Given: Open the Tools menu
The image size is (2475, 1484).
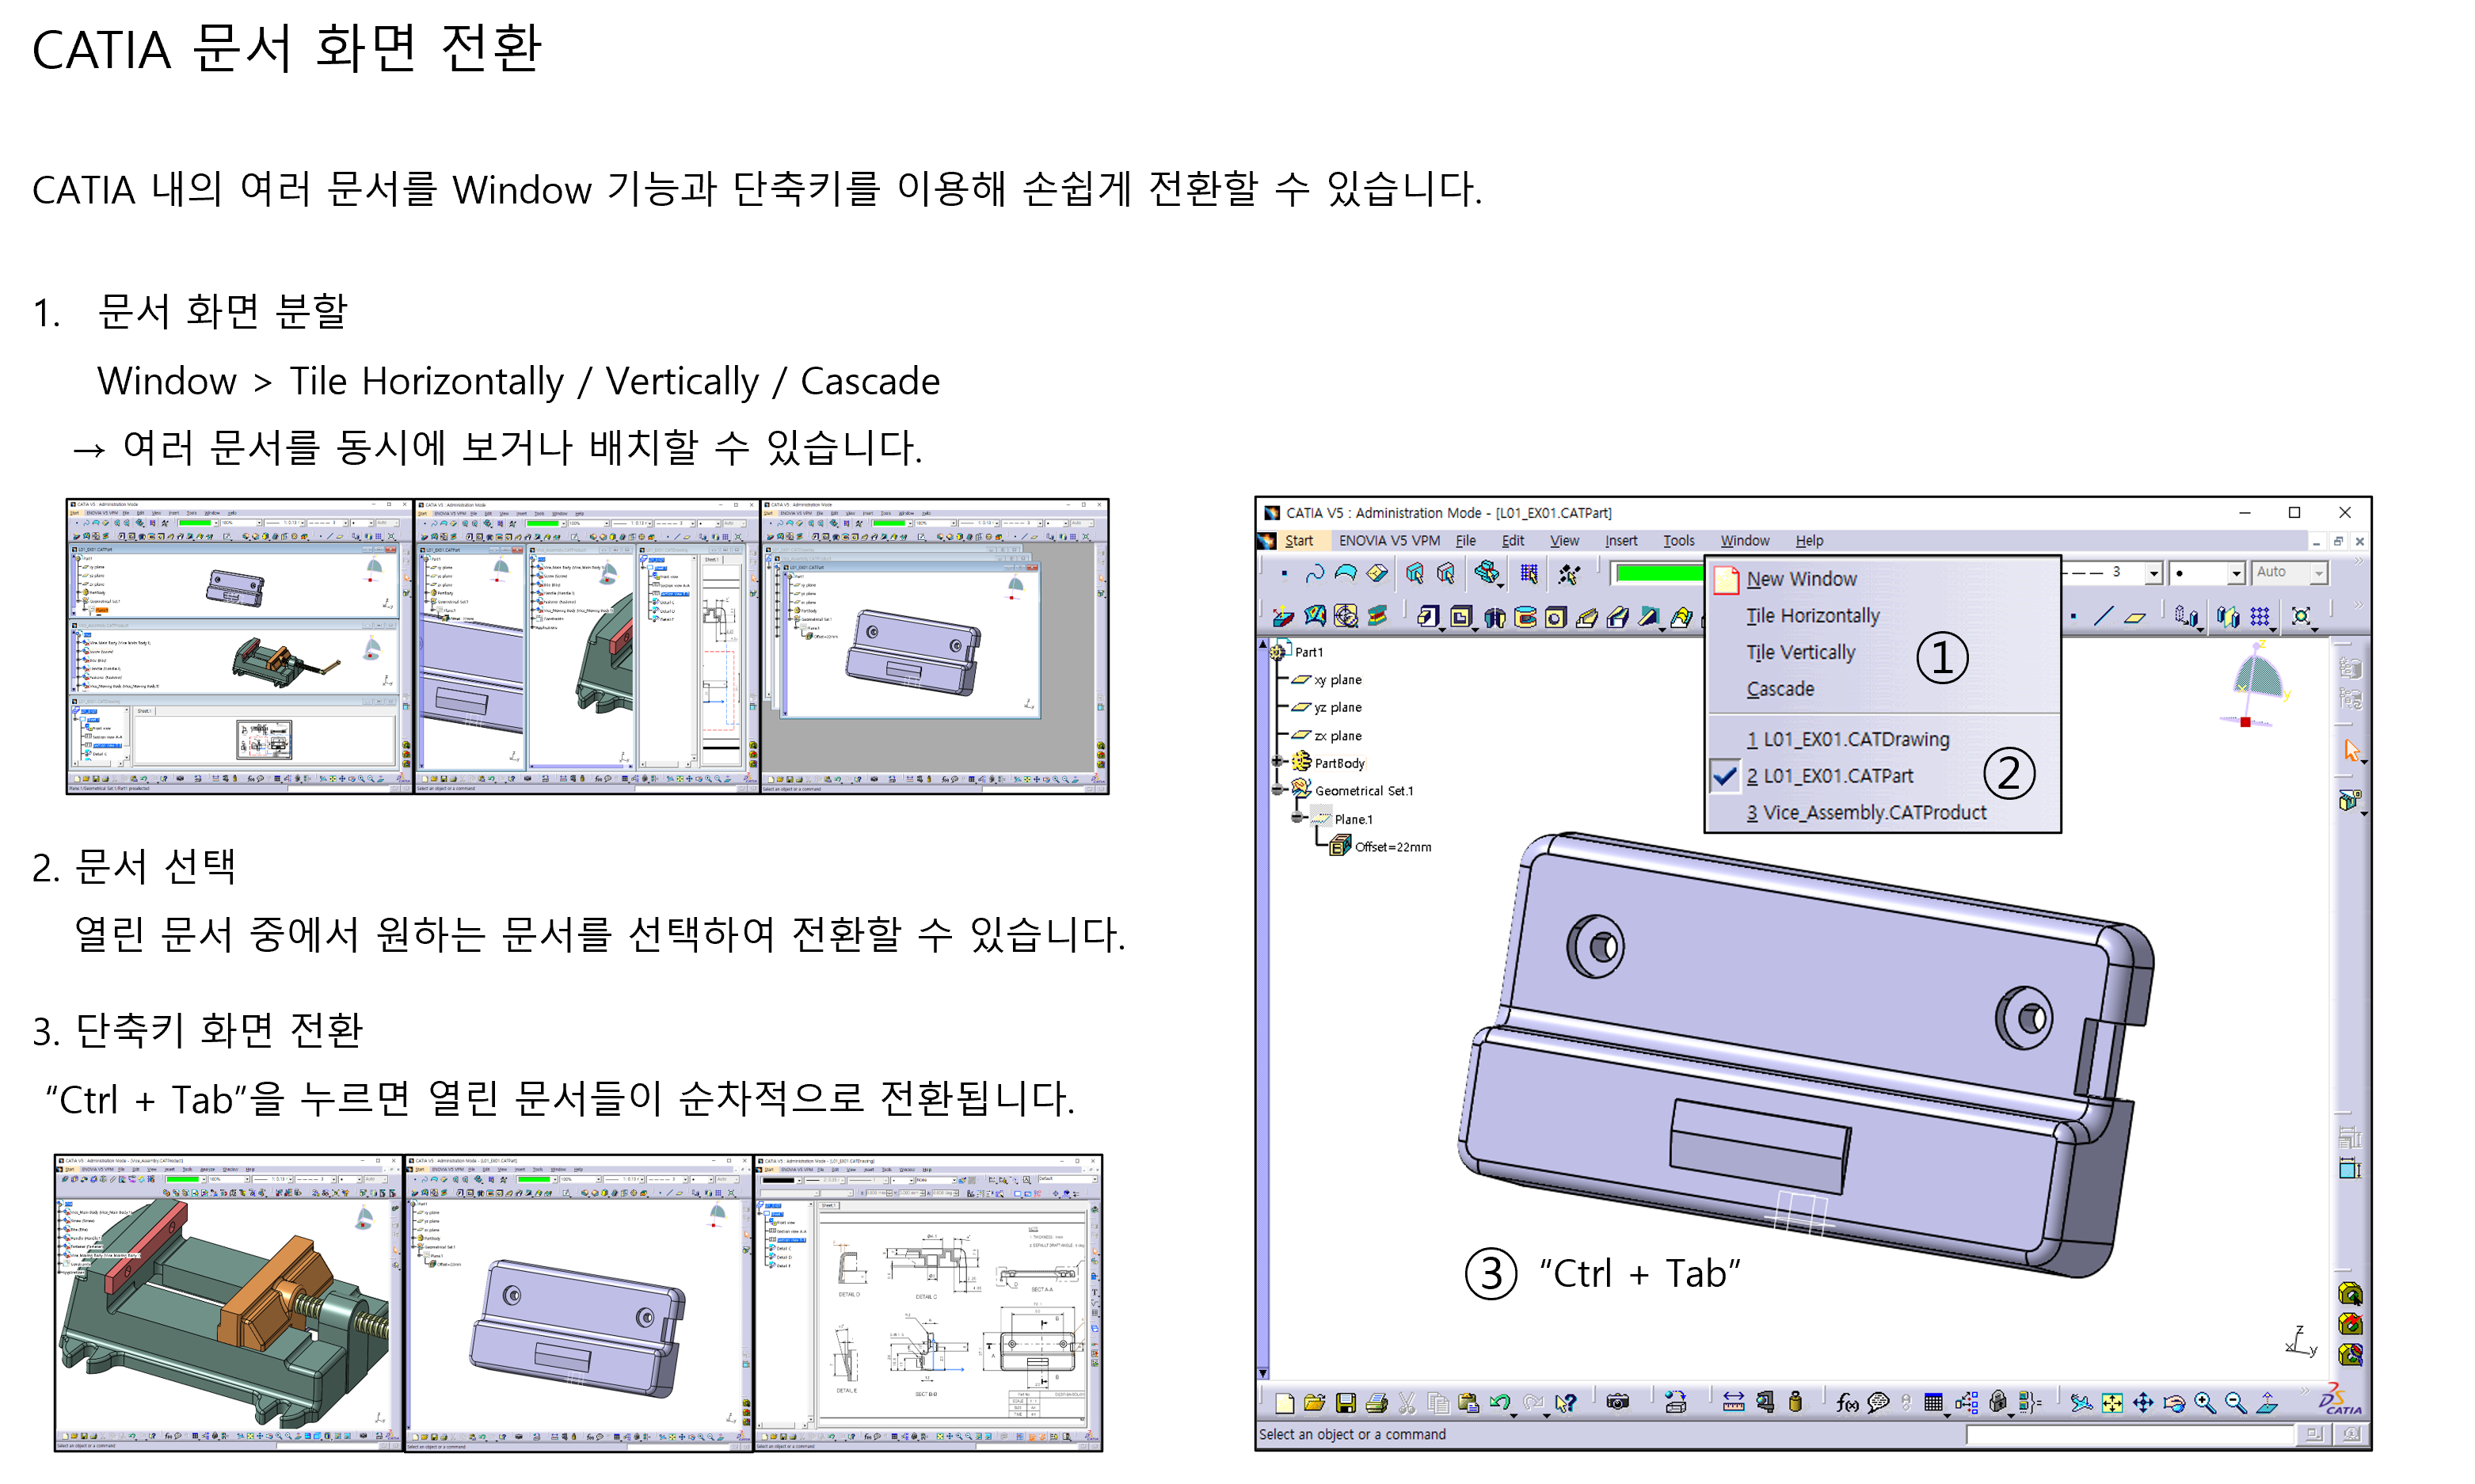Looking at the screenshot, I should pos(1678,541).
